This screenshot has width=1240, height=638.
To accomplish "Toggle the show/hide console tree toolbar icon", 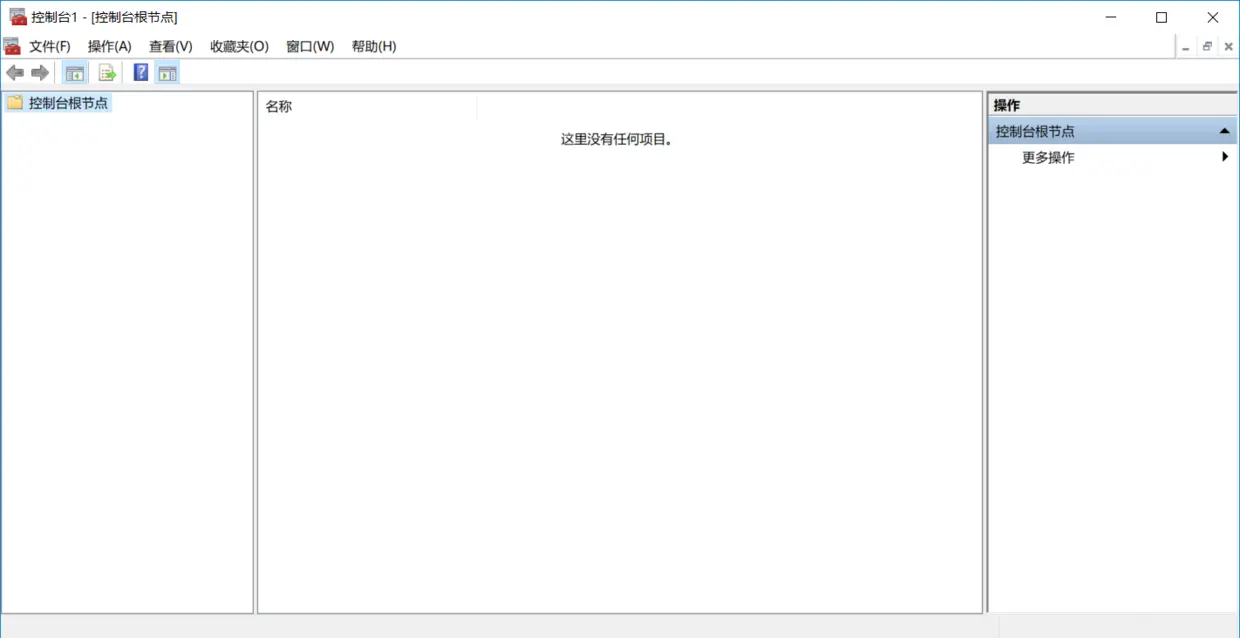I will click(x=74, y=71).
